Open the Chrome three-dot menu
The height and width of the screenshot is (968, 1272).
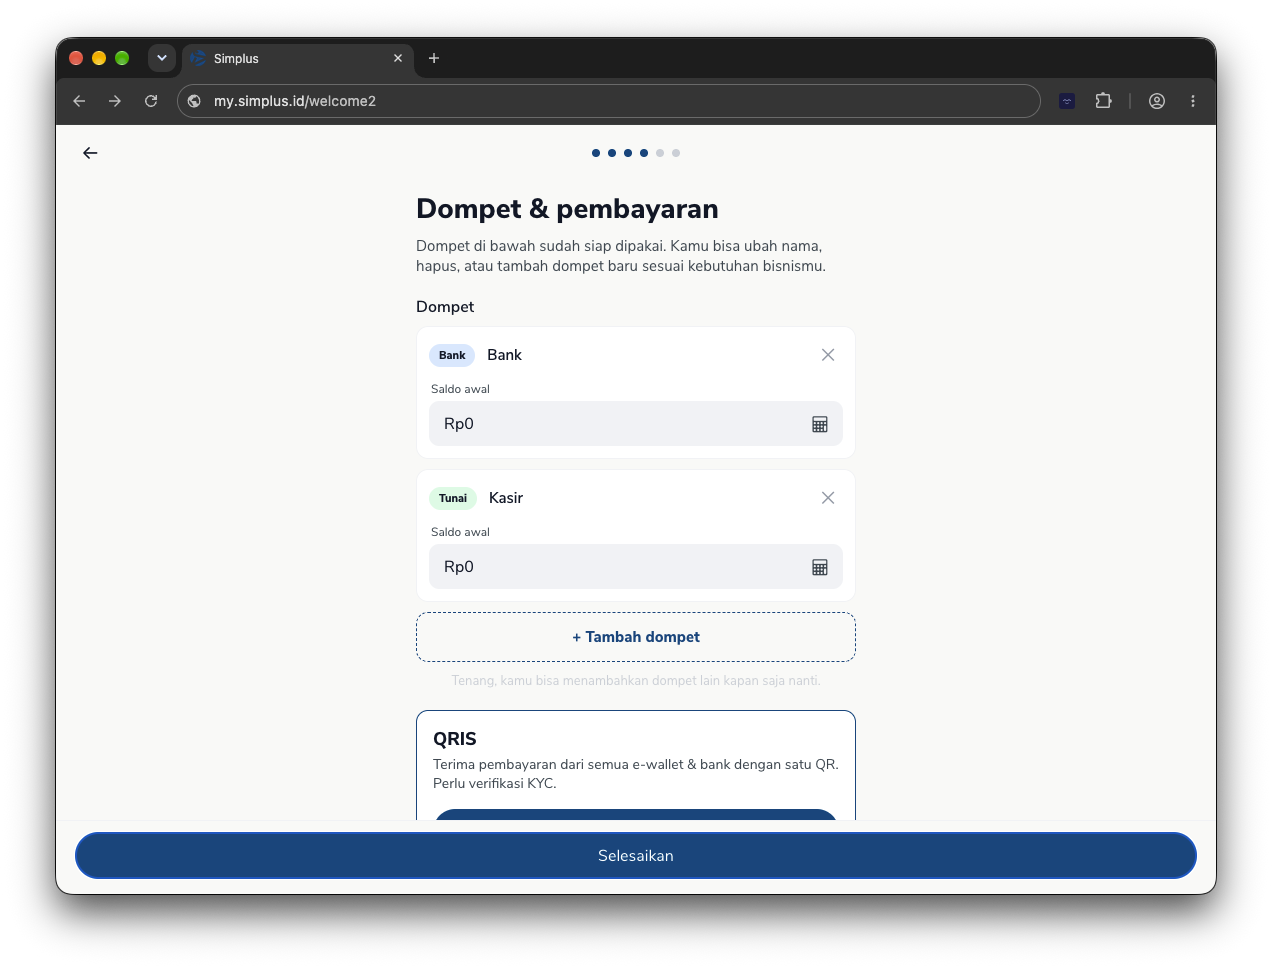click(x=1193, y=101)
